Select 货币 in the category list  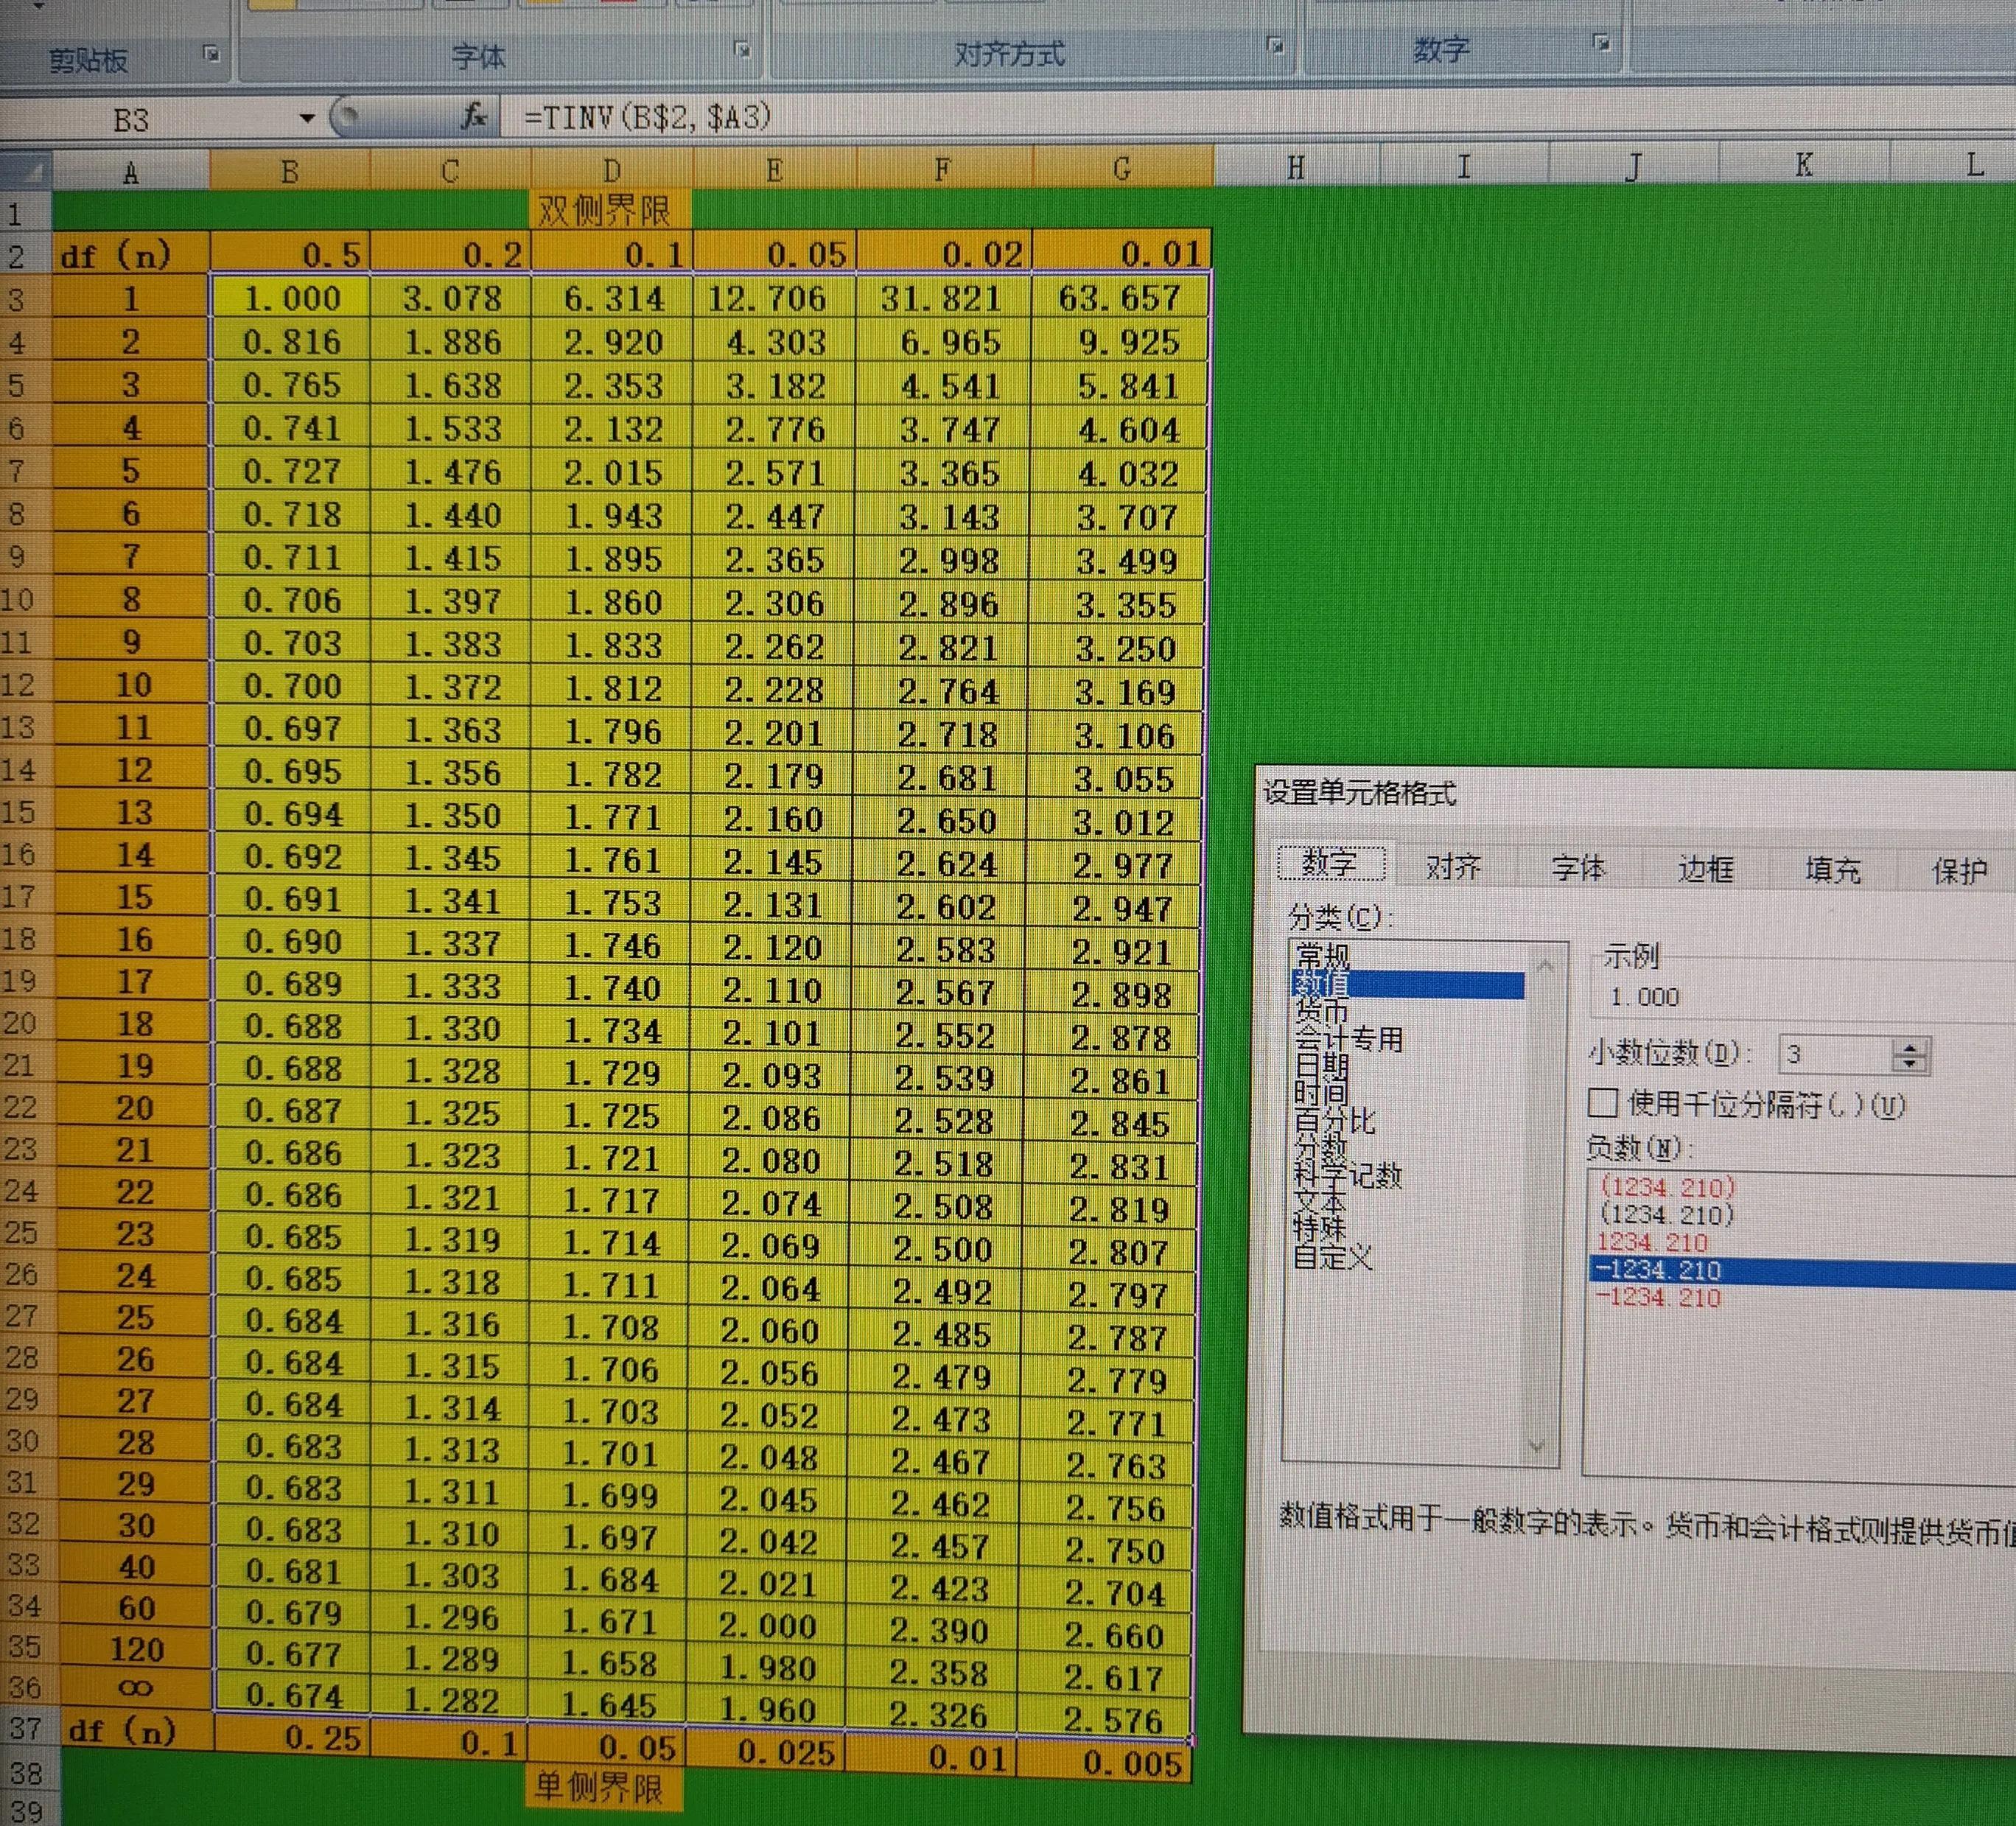1321,1011
